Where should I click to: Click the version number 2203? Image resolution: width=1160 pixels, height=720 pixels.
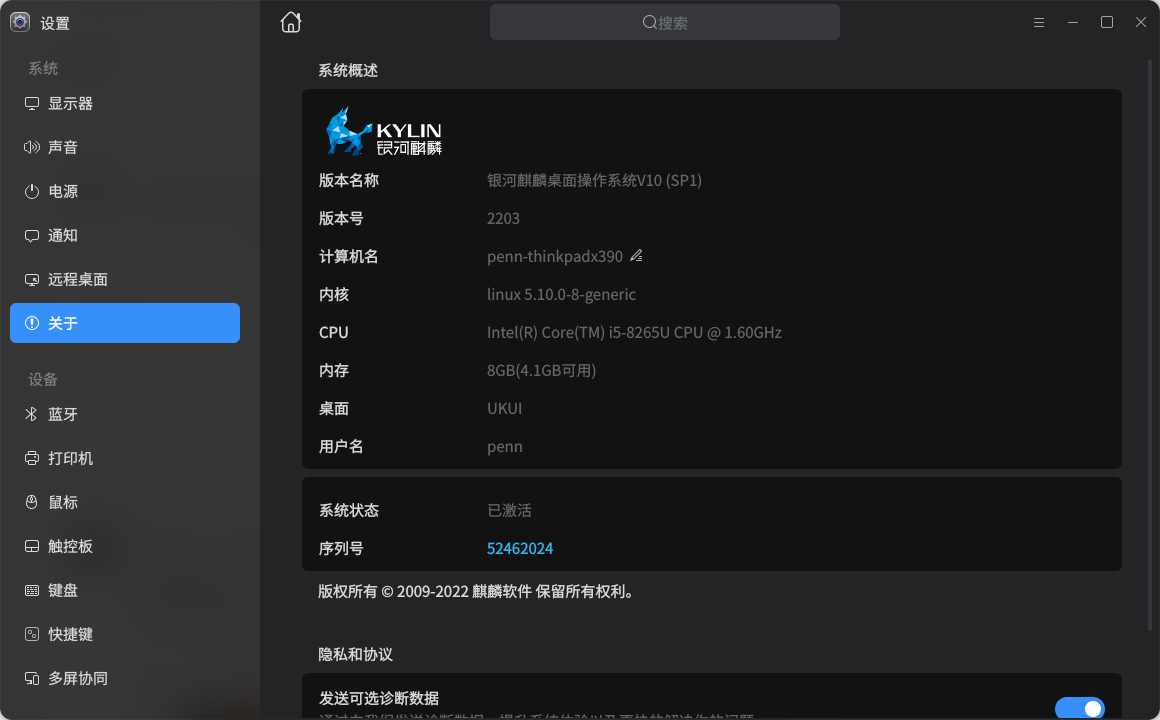tap(503, 218)
